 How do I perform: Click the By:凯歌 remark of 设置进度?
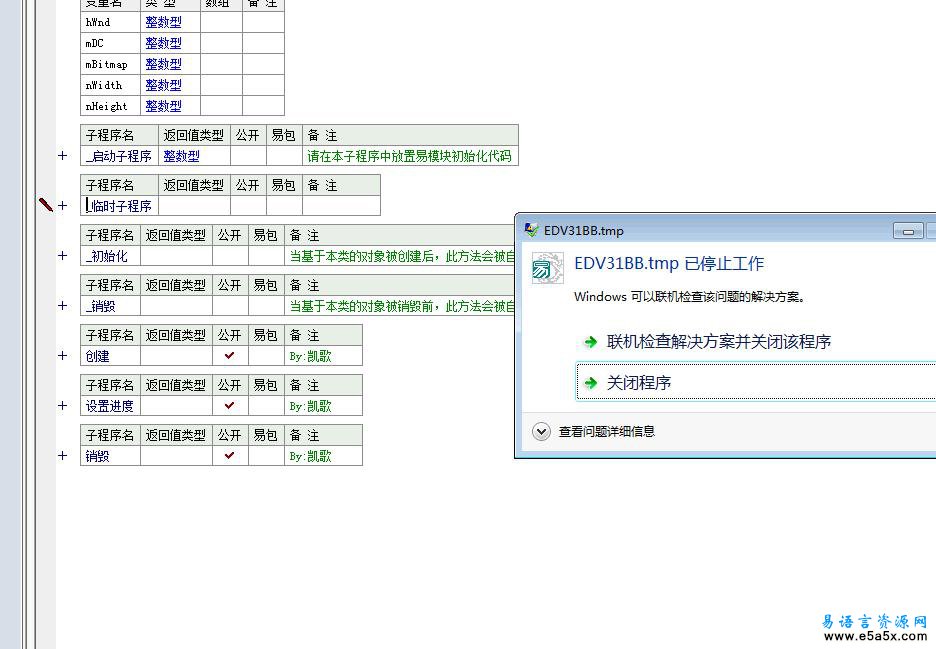pos(310,407)
